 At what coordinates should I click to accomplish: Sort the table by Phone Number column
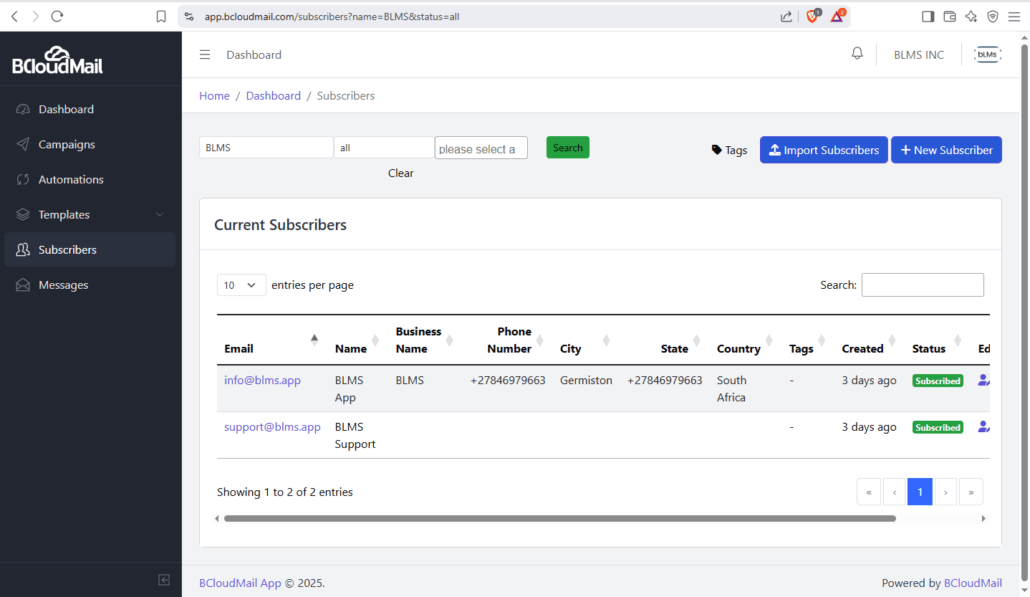510,340
